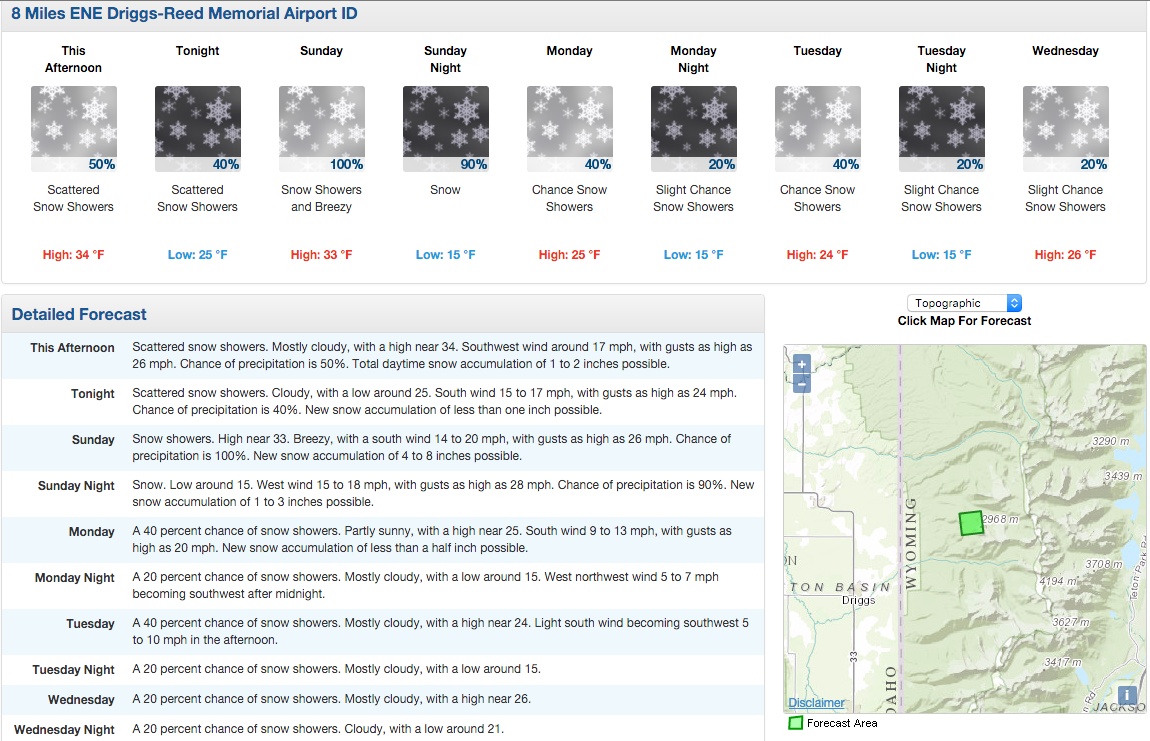
Task: Click the green forecast area square on map
Action: point(971,523)
